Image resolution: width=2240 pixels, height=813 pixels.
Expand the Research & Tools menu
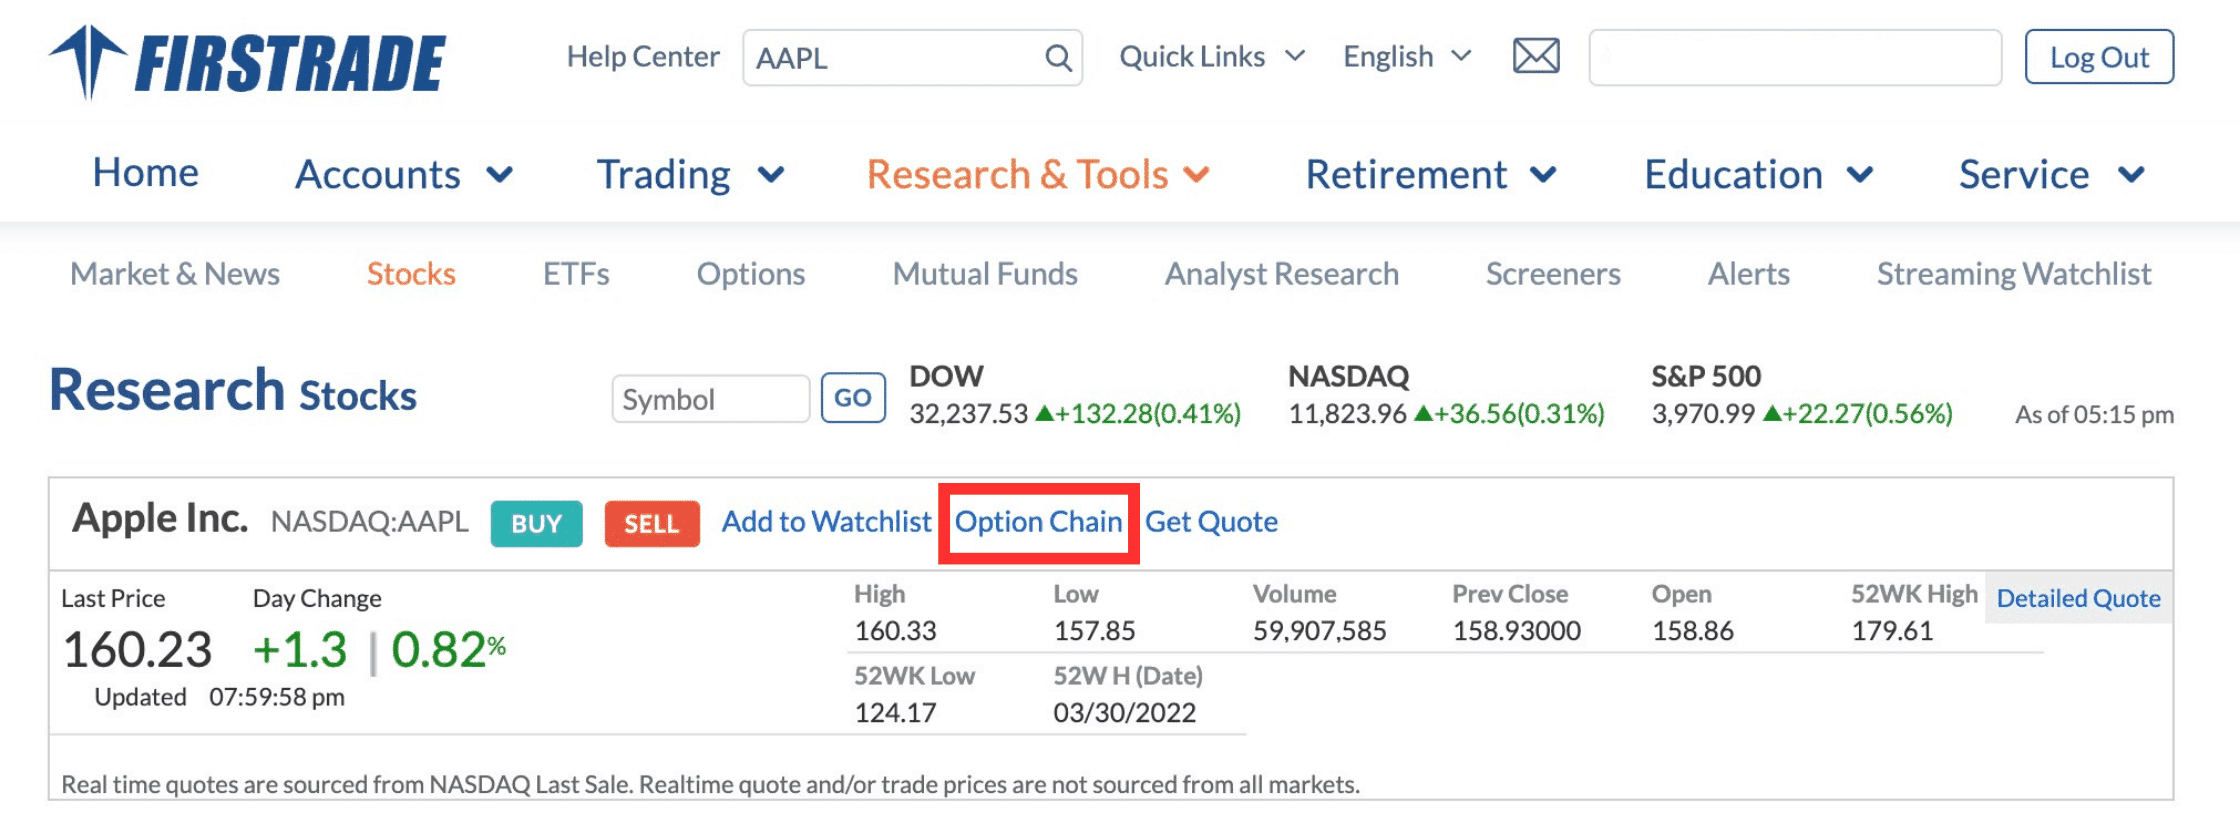tap(1038, 174)
